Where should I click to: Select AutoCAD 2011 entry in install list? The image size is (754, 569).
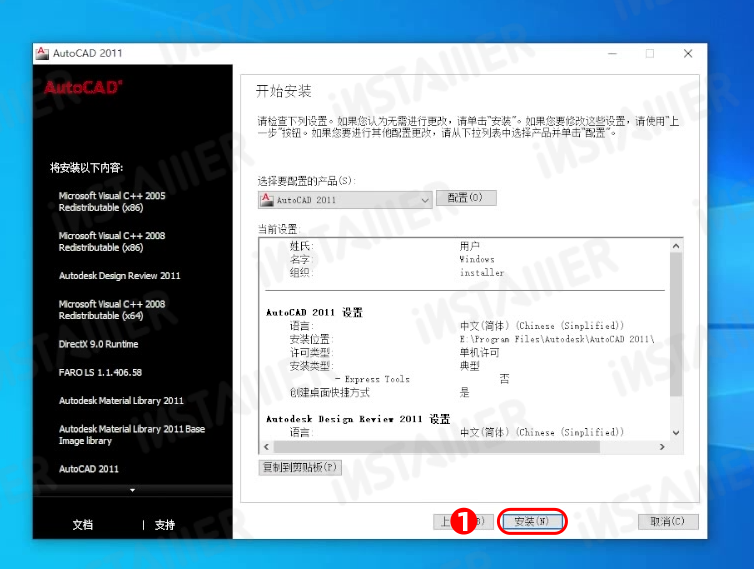[x=88, y=469]
